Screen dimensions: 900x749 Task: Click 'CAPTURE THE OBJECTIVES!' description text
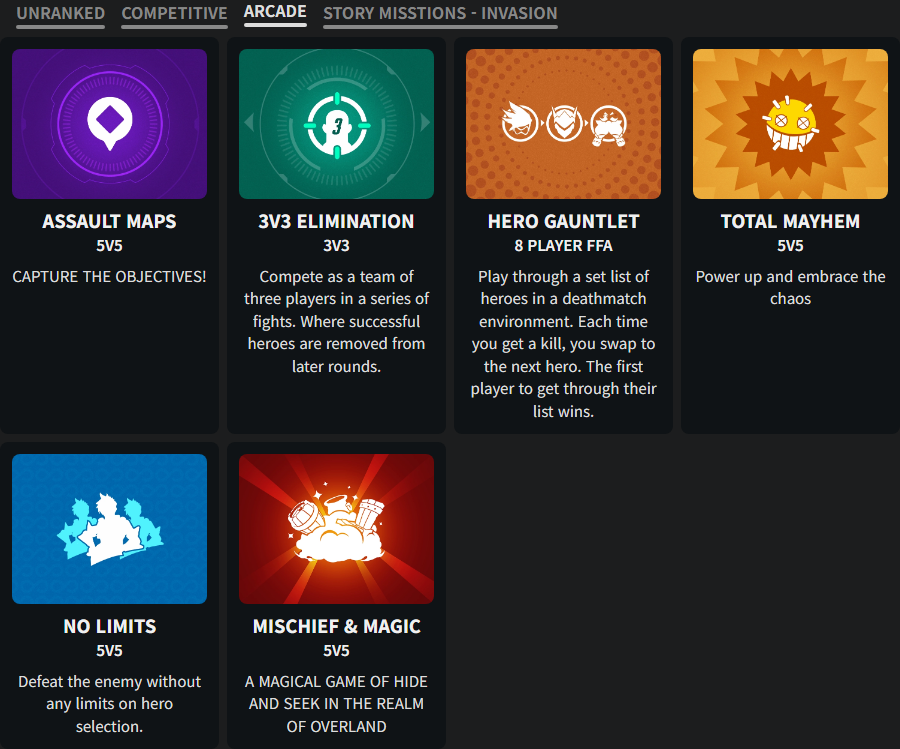click(110, 277)
